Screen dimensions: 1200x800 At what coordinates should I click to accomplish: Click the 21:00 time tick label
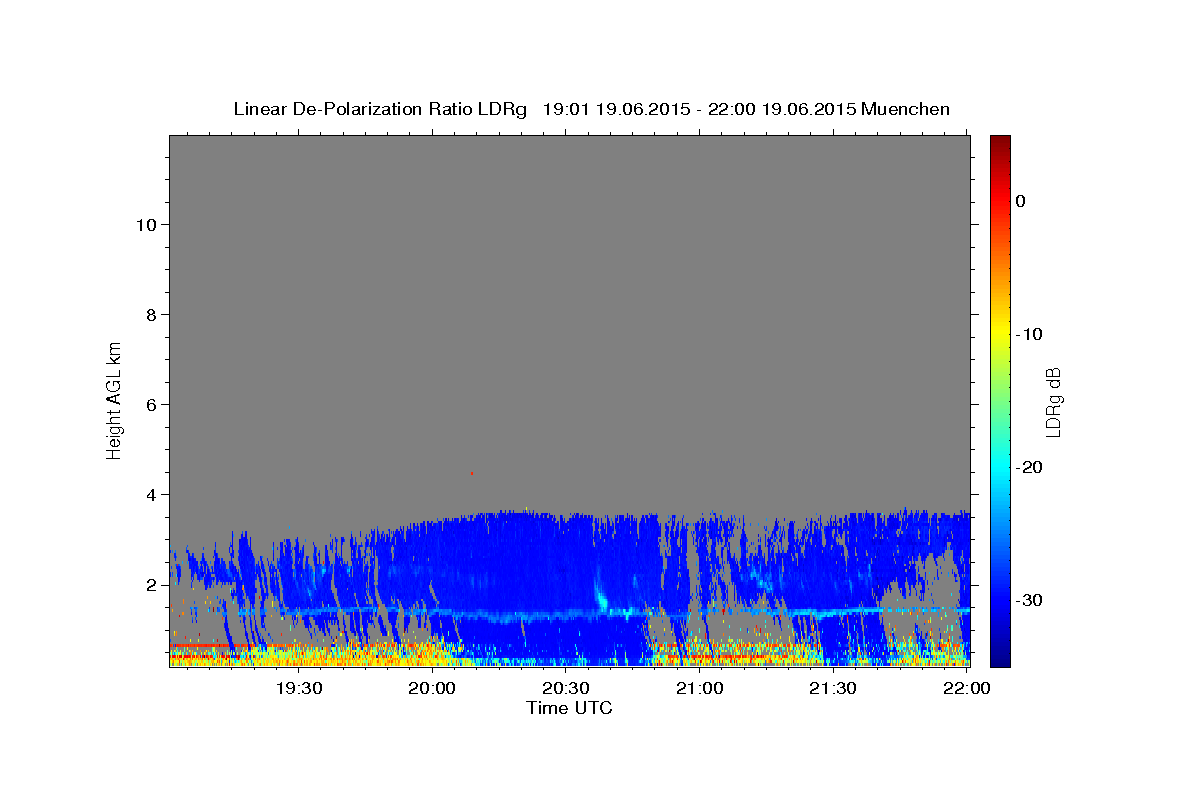pos(700,688)
